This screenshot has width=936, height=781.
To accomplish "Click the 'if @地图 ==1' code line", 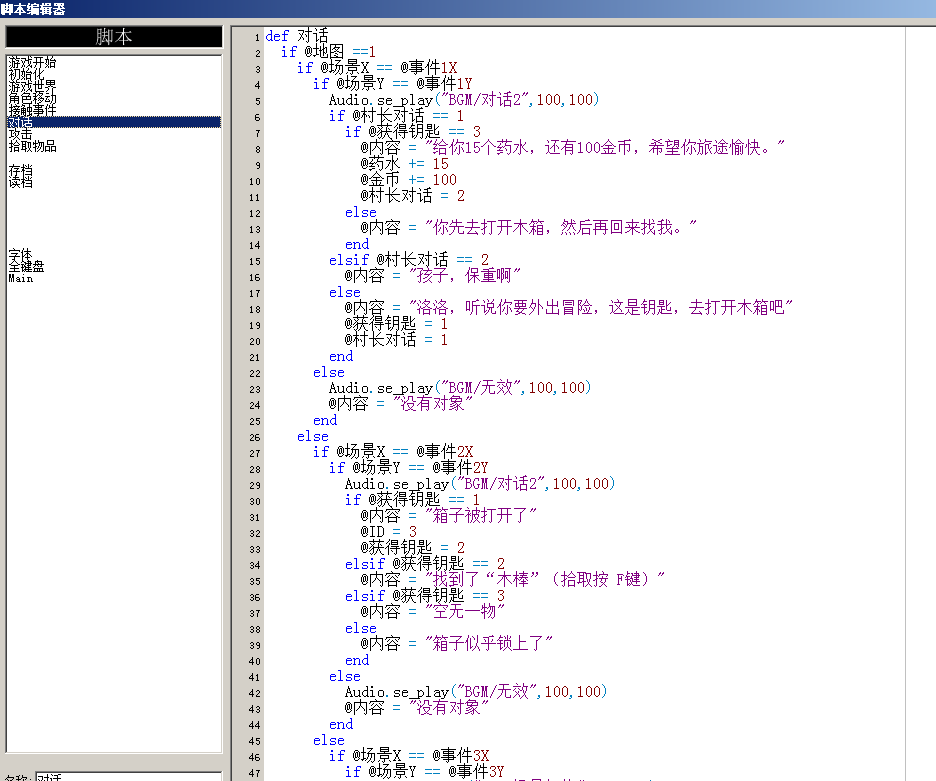I will click(328, 52).
